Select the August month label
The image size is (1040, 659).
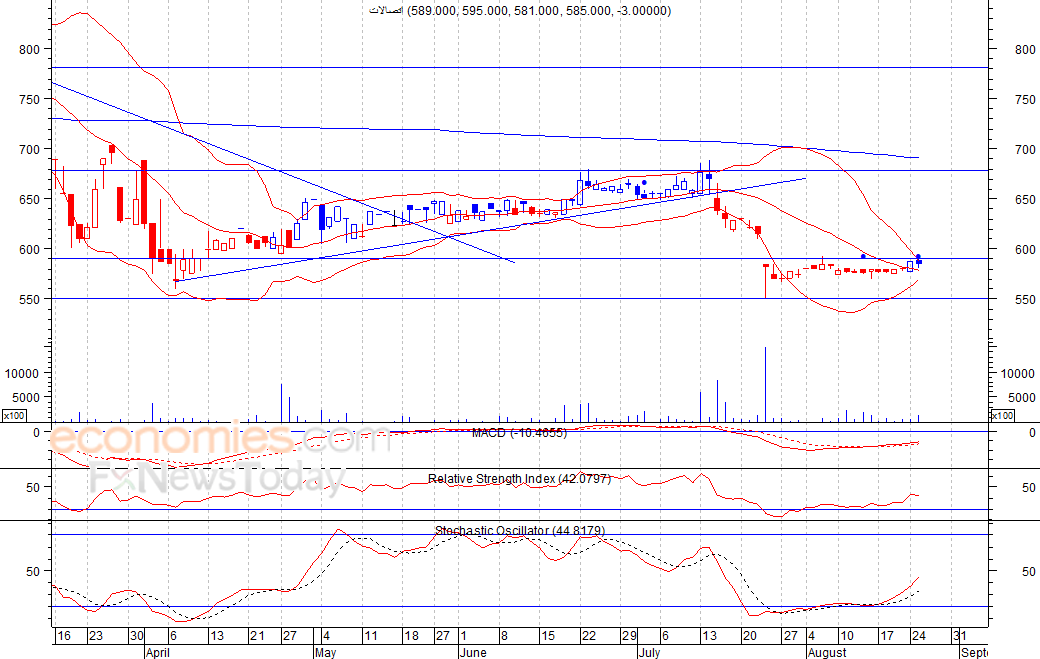[827, 652]
